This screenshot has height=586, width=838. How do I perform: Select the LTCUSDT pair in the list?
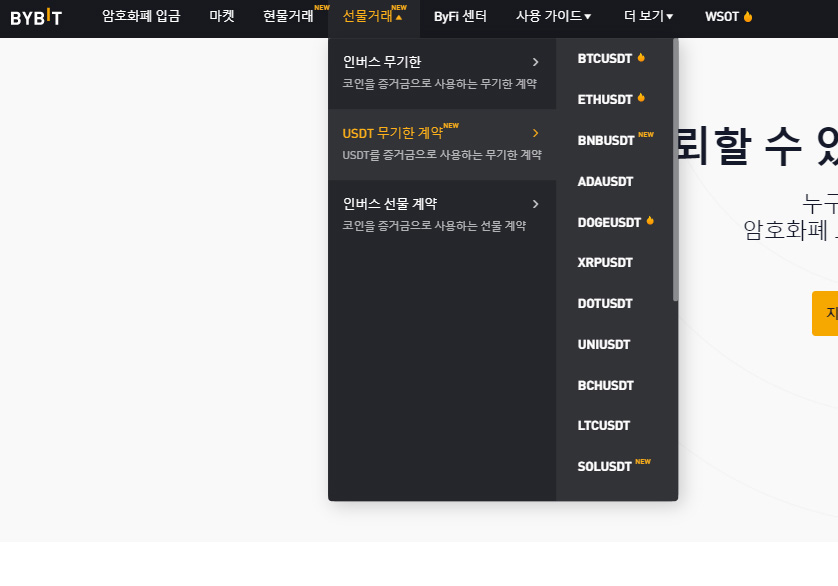click(x=603, y=425)
